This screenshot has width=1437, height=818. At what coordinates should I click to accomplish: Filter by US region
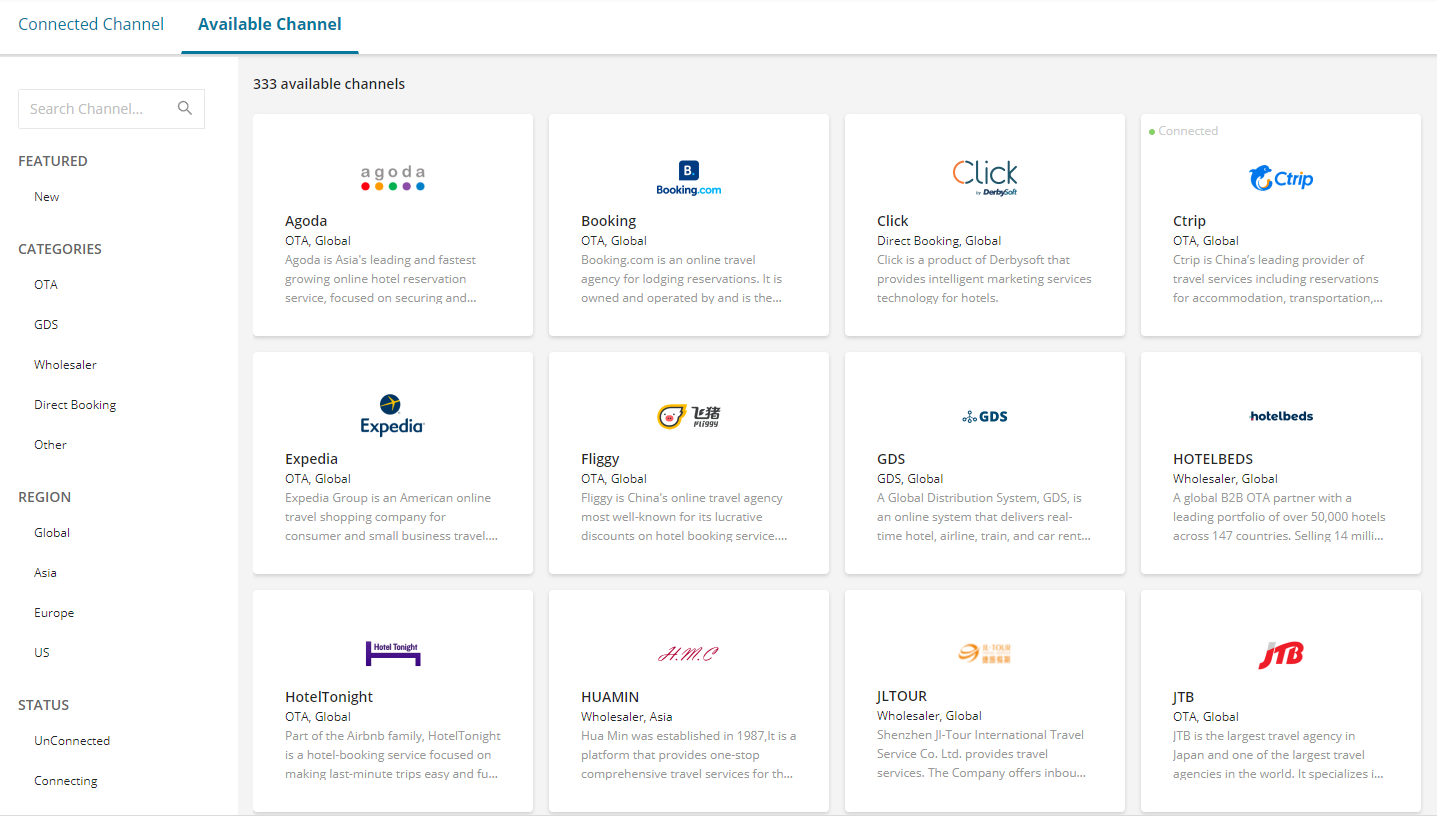[x=42, y=653]
